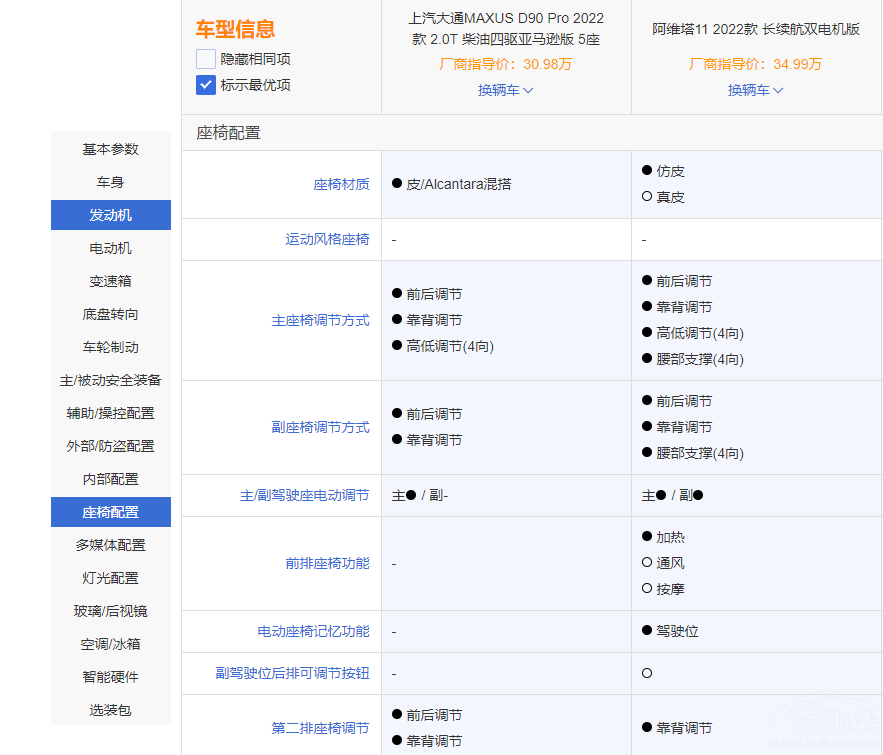Click 电动座椅记忆功能 link
This screenshot has height=755, width=883.
pos(313,631)
